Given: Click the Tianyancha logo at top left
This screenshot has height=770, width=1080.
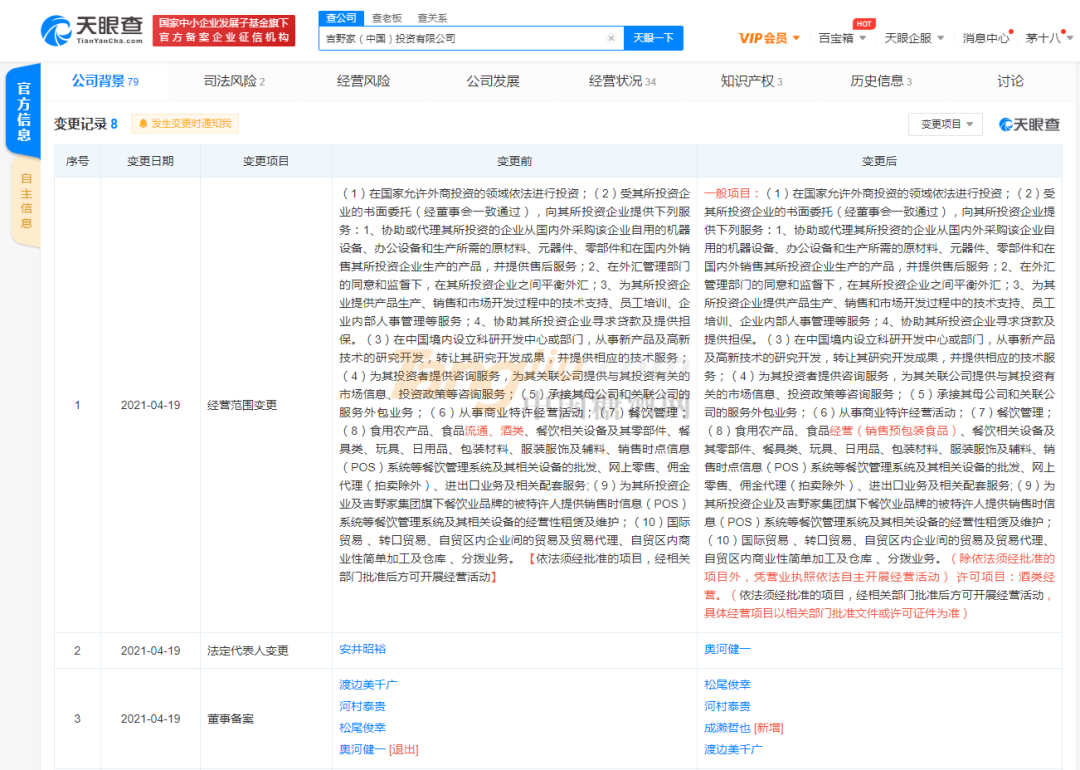Looking at the screenshot, I should pyautogui.click(x=92, y=30).
